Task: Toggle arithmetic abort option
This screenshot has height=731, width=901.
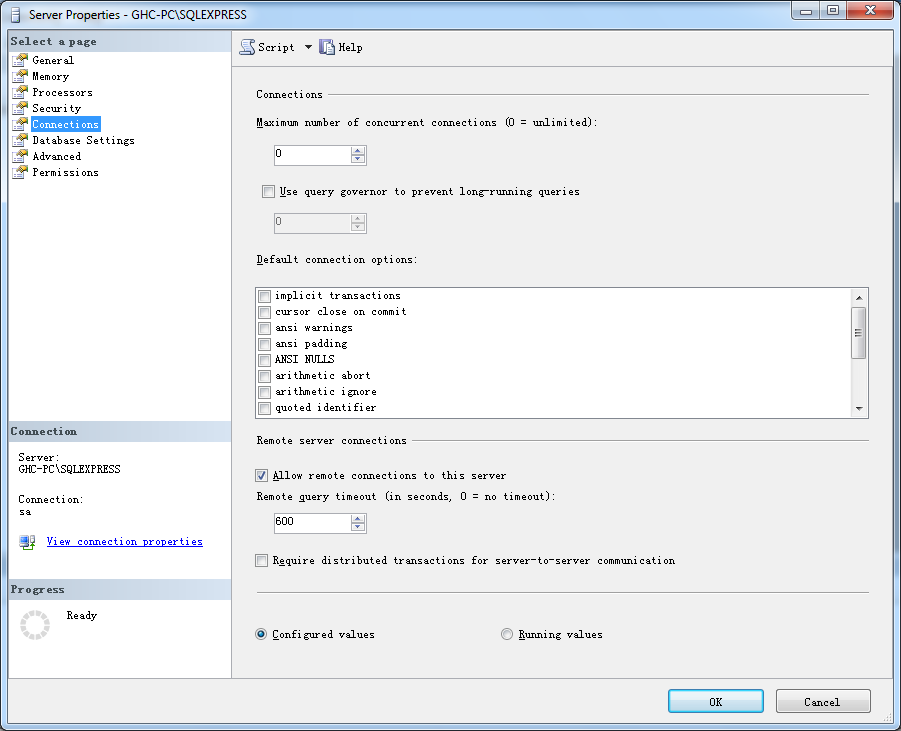Action: [x=264, y=376]
